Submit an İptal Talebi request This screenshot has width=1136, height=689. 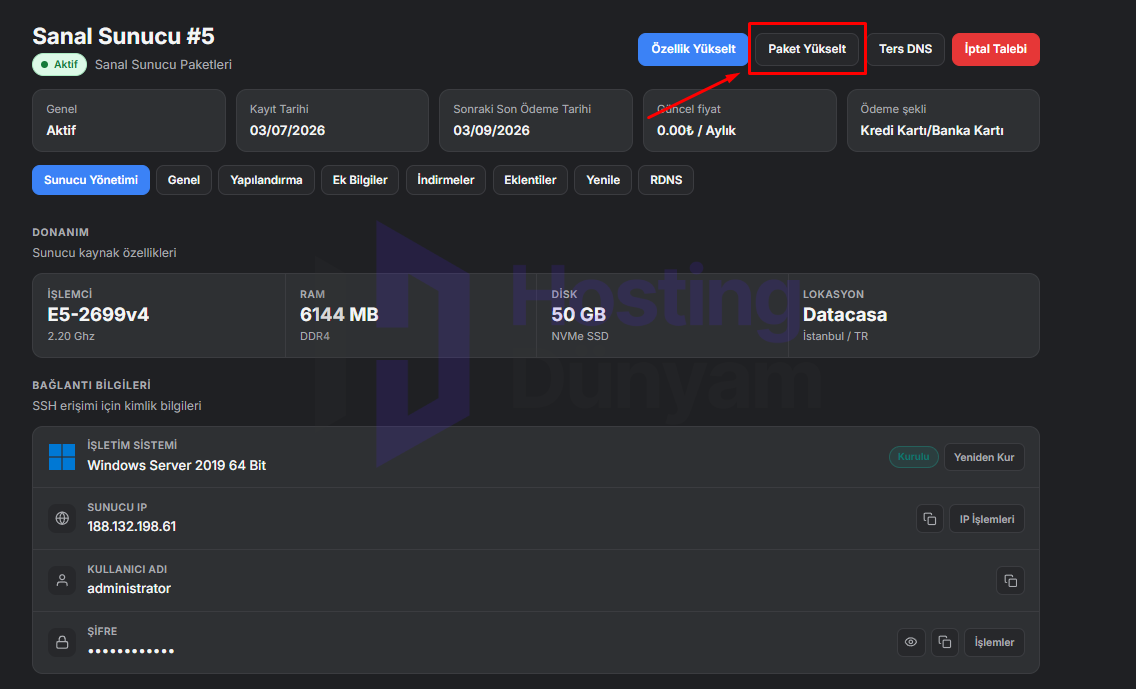click(x=995, y=49)
